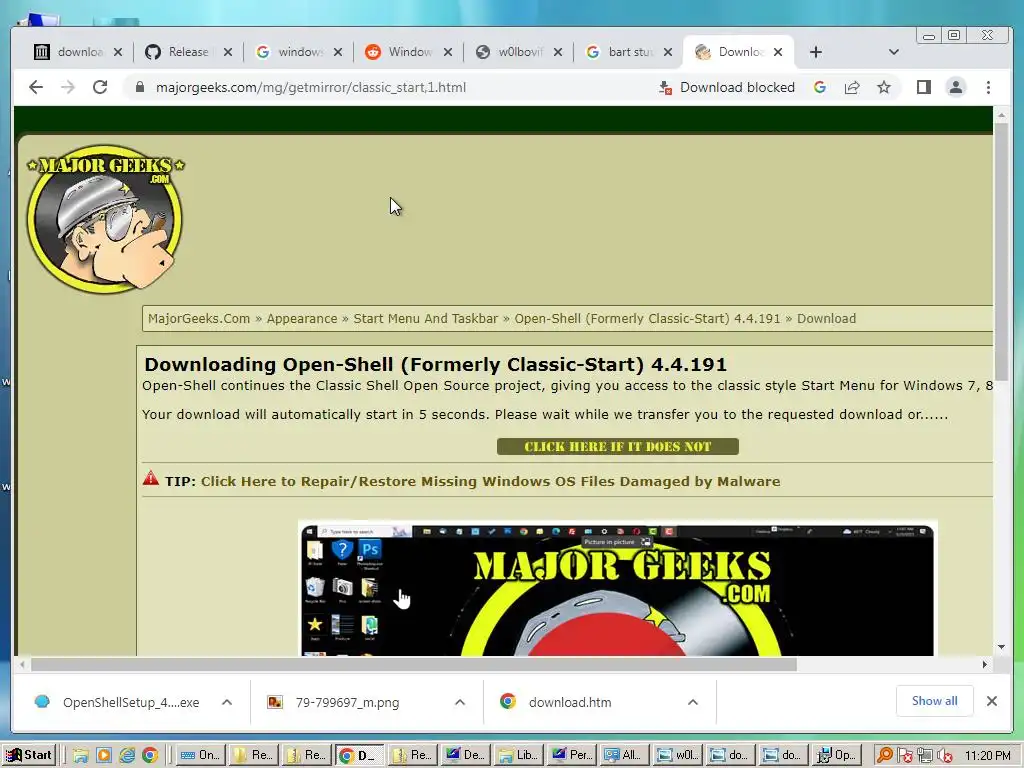The width and height of the screenshot is (1024, 768).
Task: Open Start Menu And Taskbar breadcrumb
Action: [426, 319]
